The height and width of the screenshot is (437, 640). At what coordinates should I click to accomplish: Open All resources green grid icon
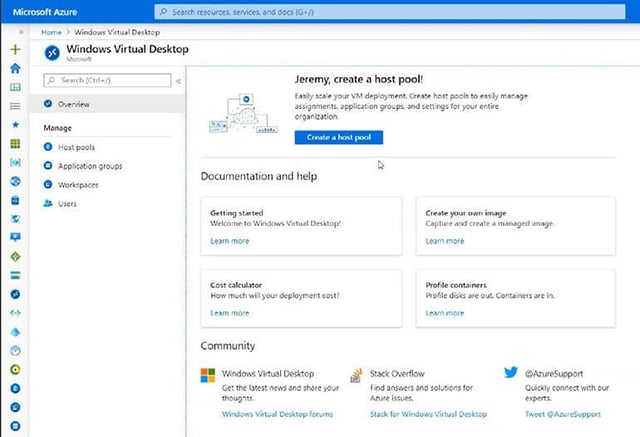click(15, 144)
